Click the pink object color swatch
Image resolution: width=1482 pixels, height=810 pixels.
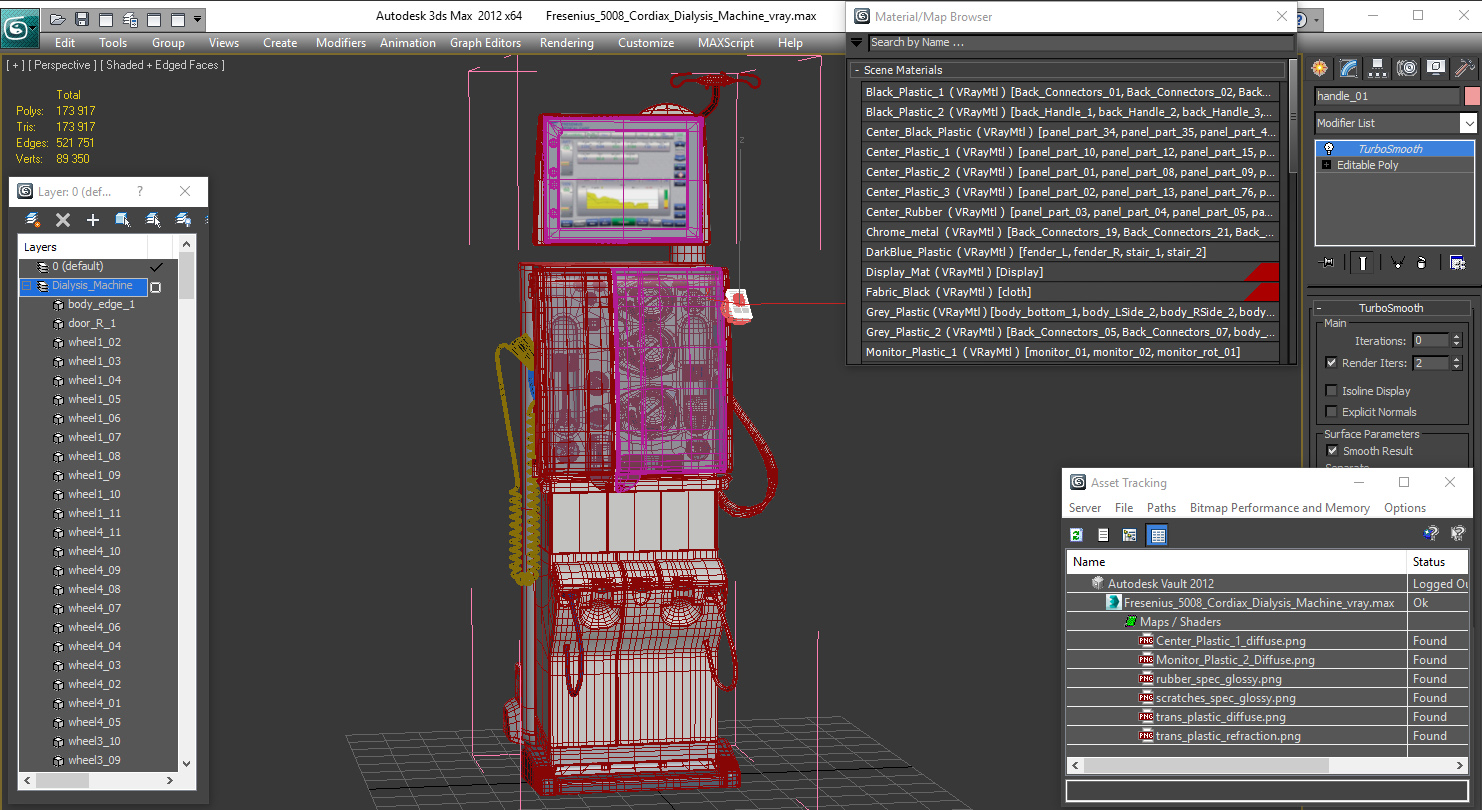1471,96
